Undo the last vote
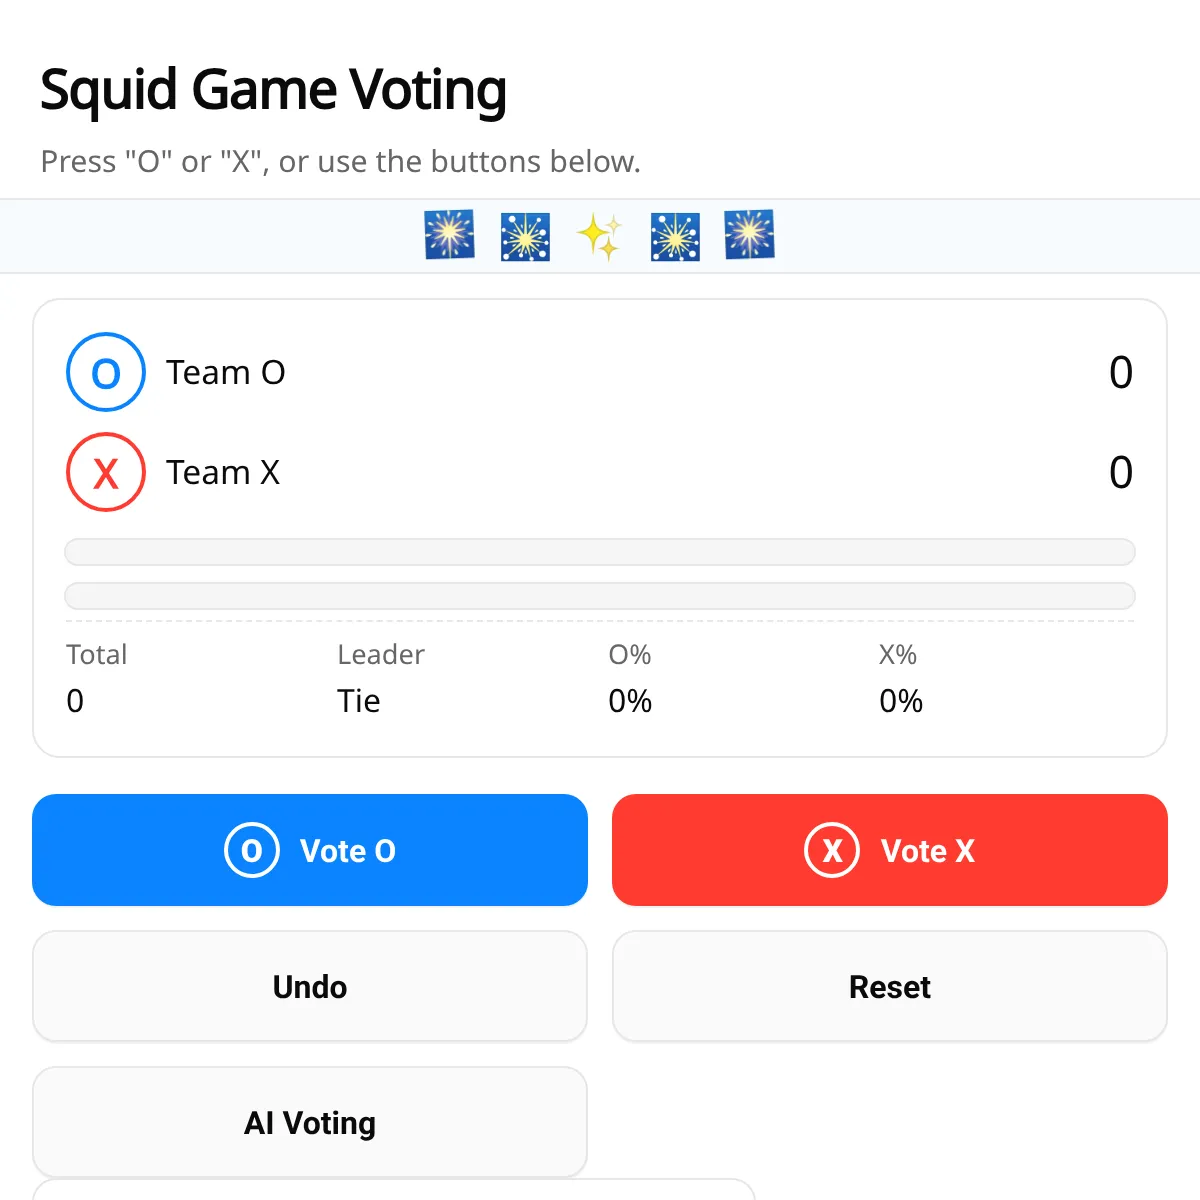The height and width of the screenshot is (1200, 1200). tap(310, 987)
